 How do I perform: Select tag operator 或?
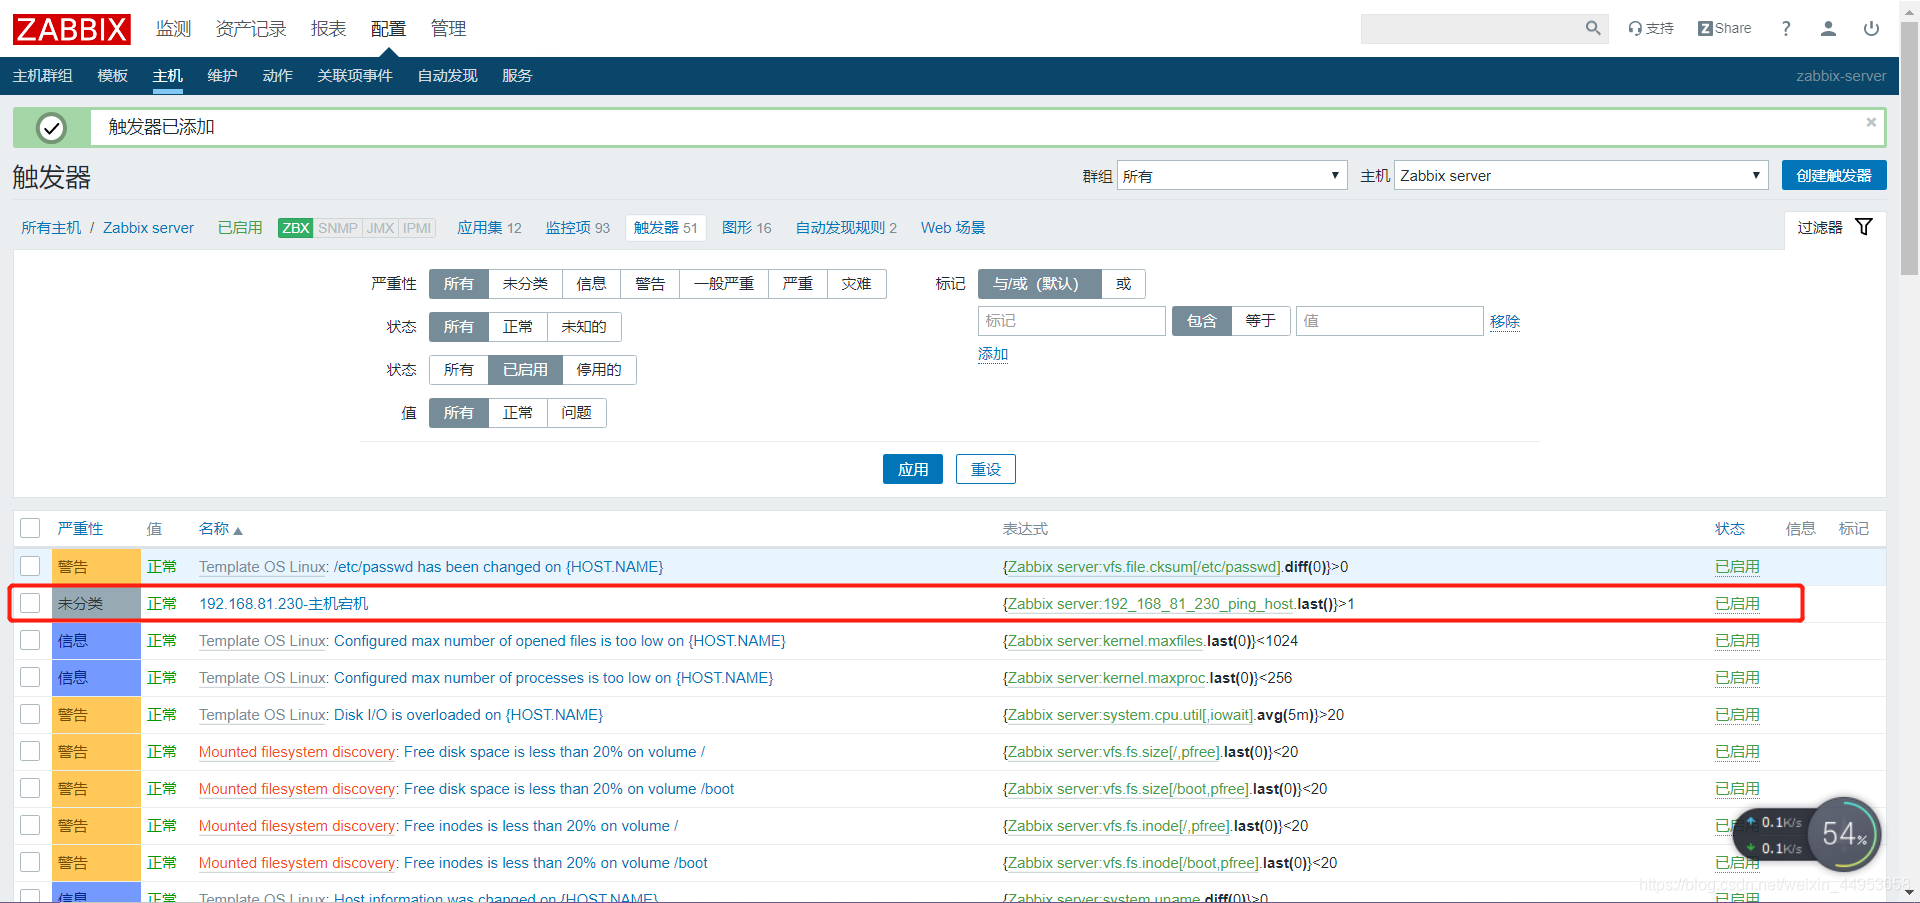coord(1123,284)
